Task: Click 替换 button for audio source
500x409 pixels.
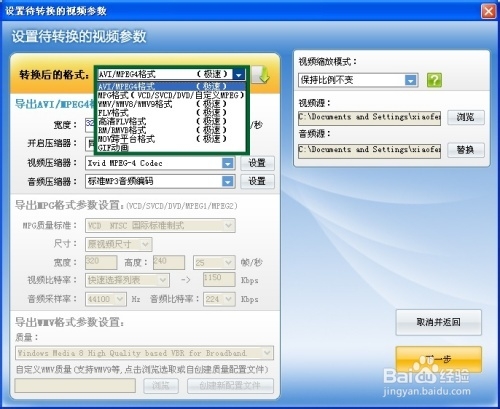Action: (466, 150)
